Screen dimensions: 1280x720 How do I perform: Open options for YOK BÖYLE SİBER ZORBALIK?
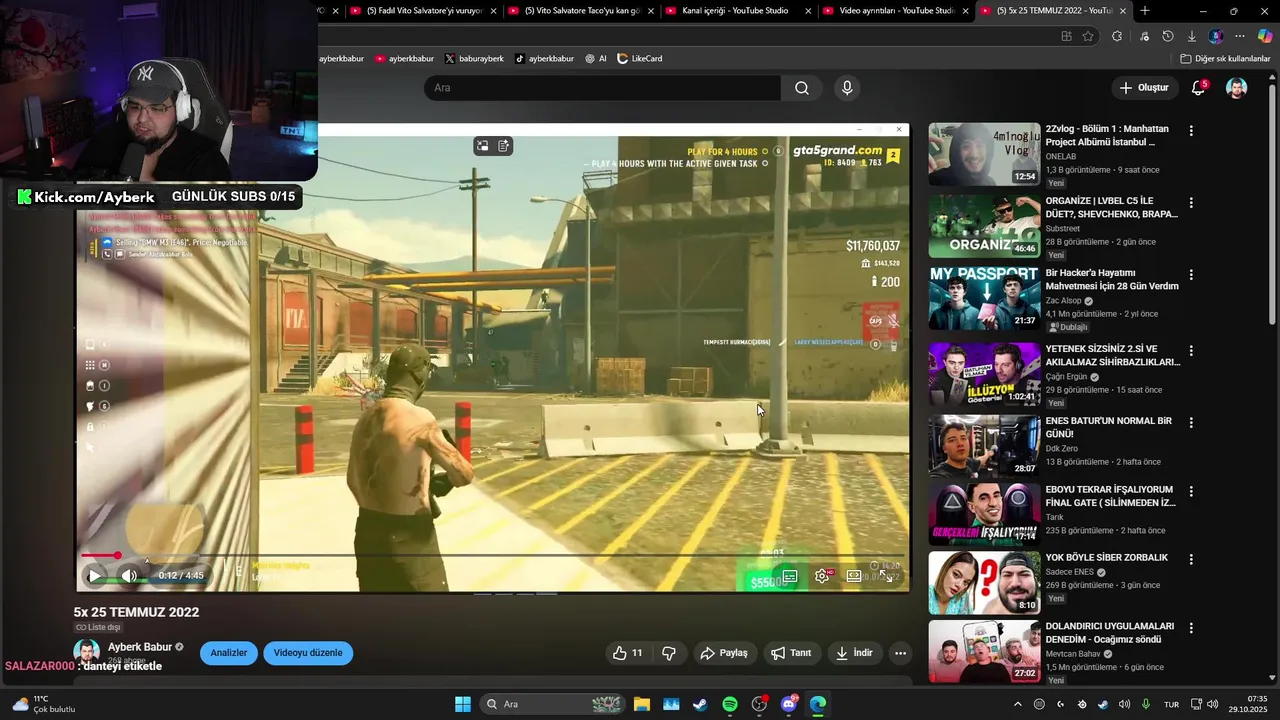pyautogui.click(x=1191, y=560)
